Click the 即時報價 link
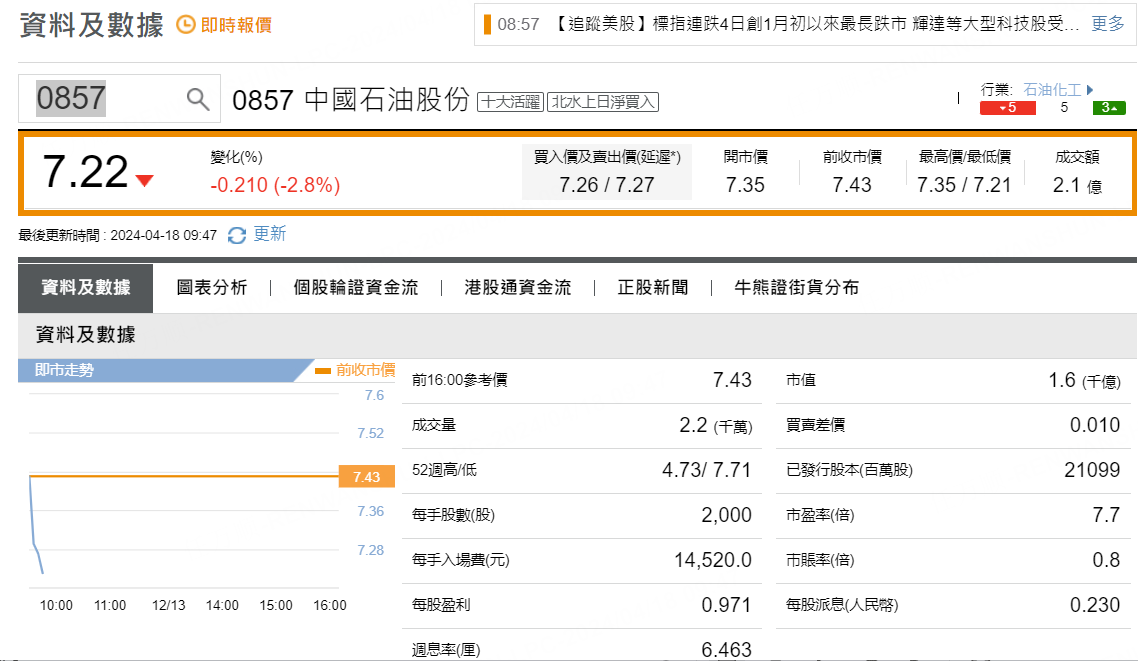Viewport: 1138px width, 661px height. point(236,25)
